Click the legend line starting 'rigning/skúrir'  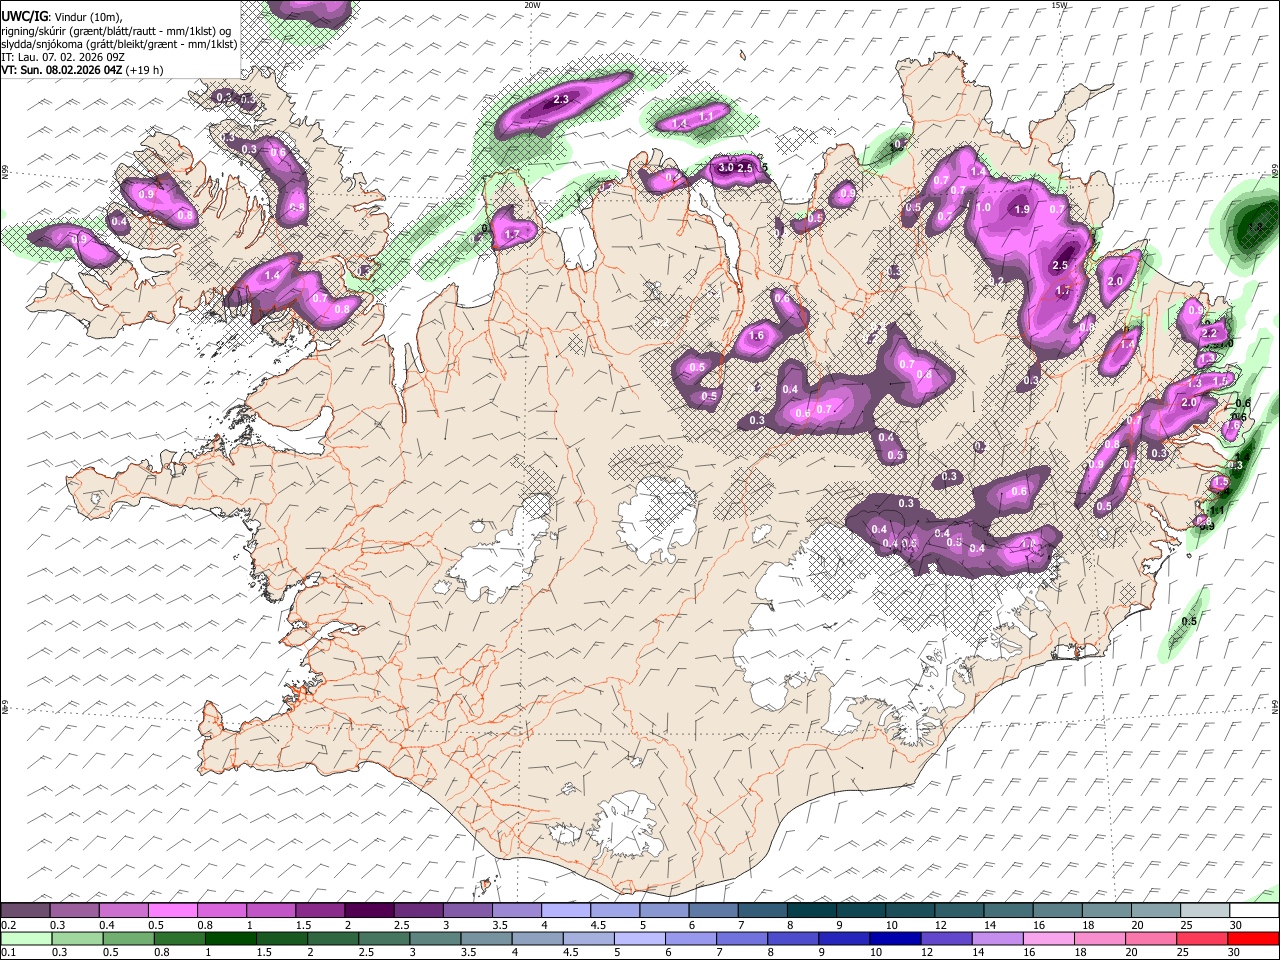click(115, 30)
